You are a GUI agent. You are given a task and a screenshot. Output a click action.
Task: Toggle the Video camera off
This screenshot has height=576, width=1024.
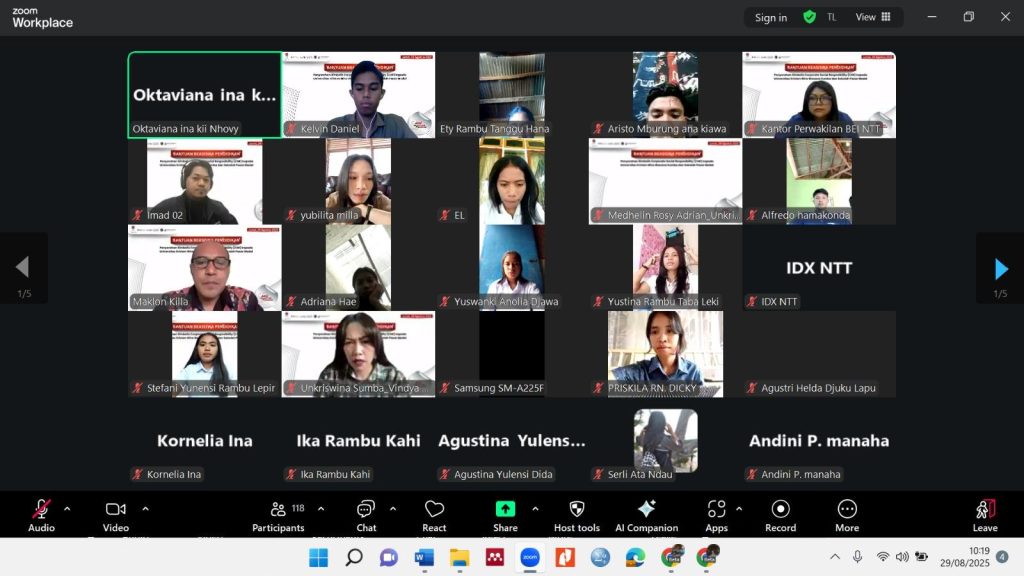pos(116,515)
